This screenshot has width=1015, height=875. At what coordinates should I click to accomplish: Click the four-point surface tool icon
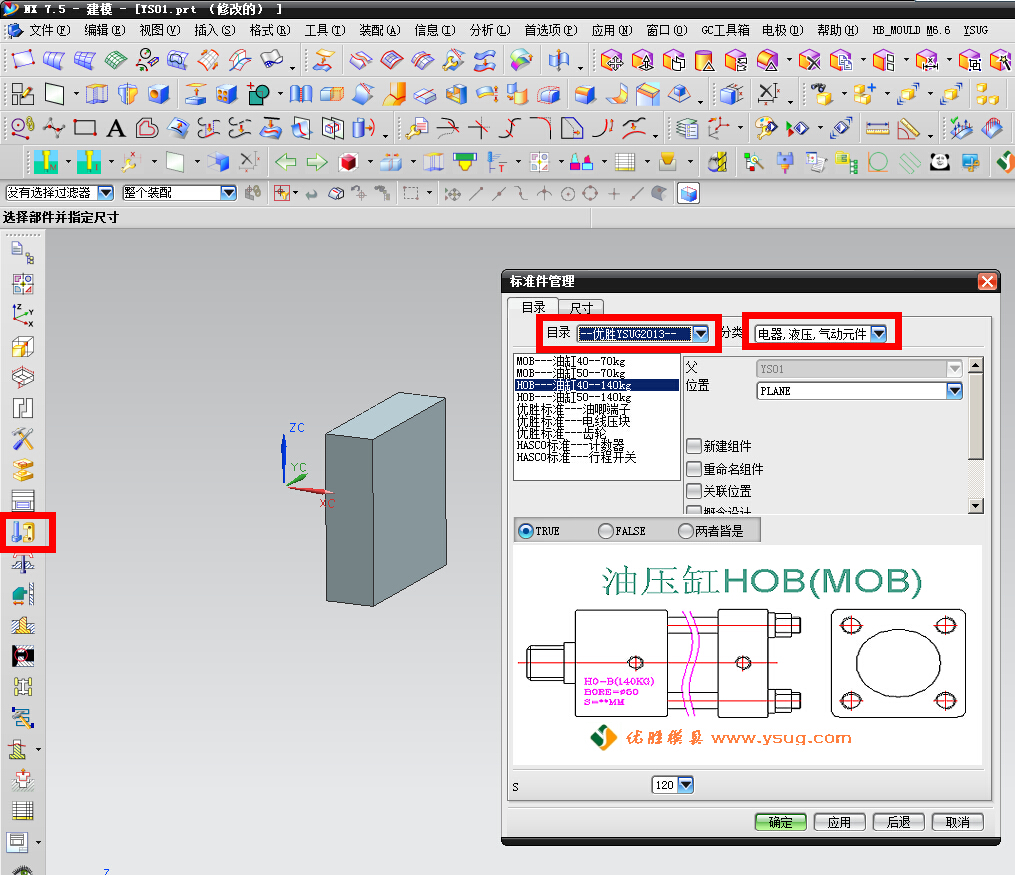pos(23,60)
